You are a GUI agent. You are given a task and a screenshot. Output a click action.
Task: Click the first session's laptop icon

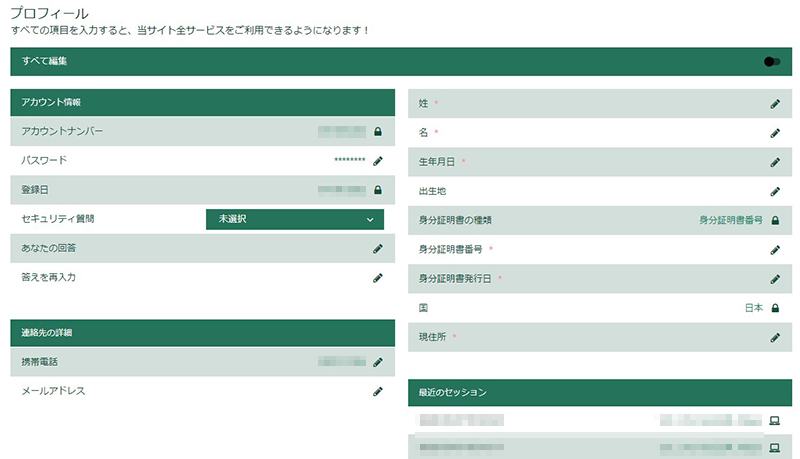coord(774,421)
